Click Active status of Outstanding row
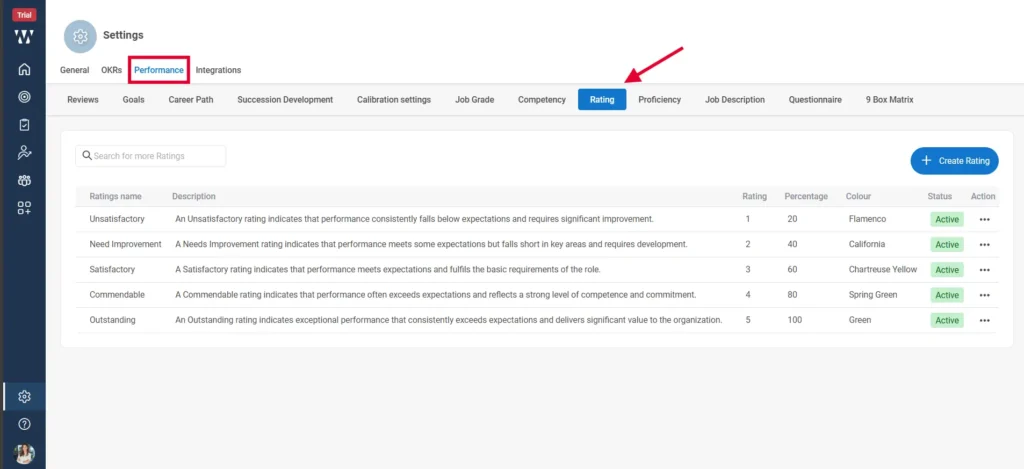This screenshot has width=1024, height=469. 947,321
